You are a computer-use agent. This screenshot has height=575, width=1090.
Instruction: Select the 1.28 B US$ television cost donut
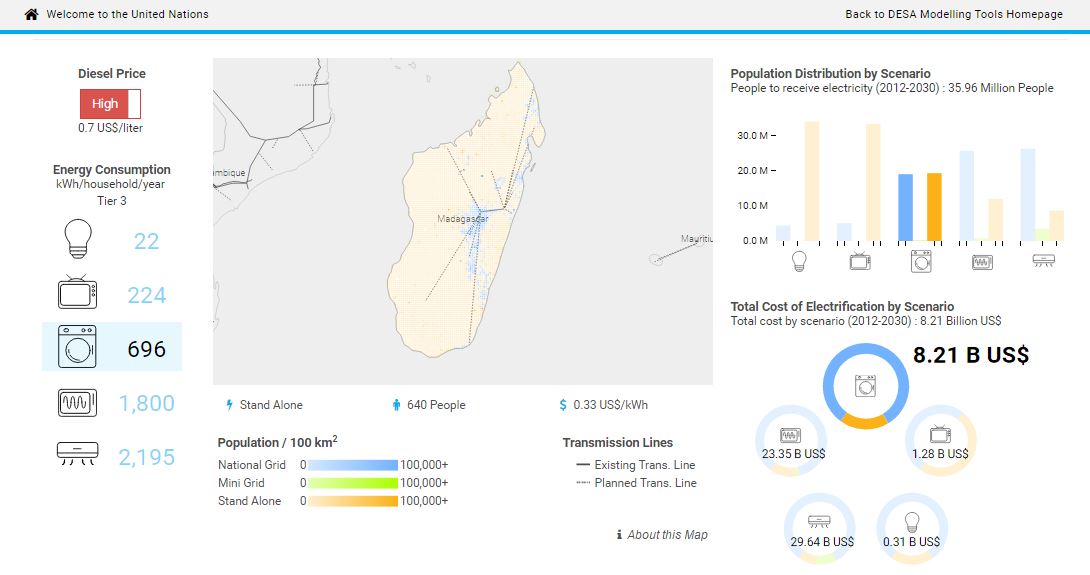[x=940, y=441]
